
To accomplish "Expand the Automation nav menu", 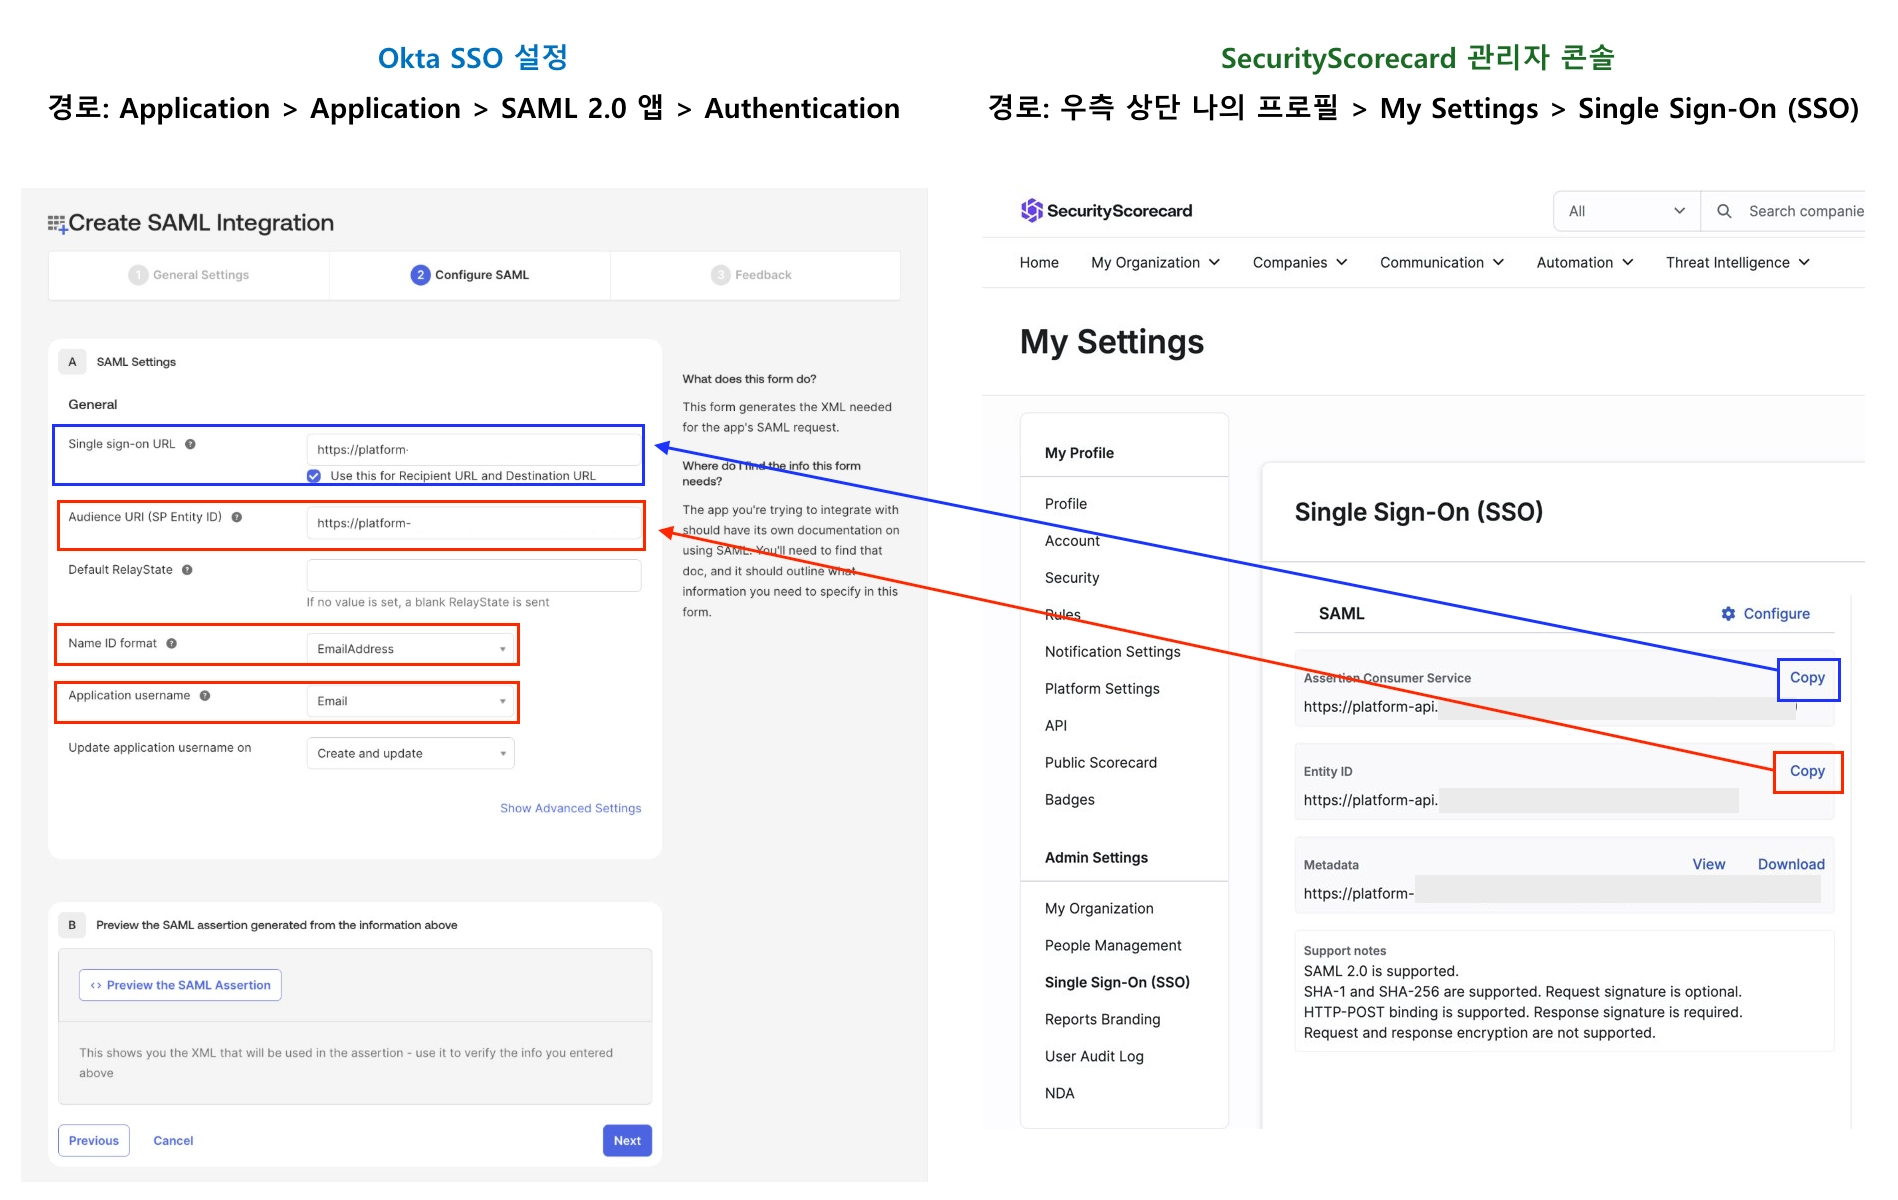I will tap(1585, 262).
